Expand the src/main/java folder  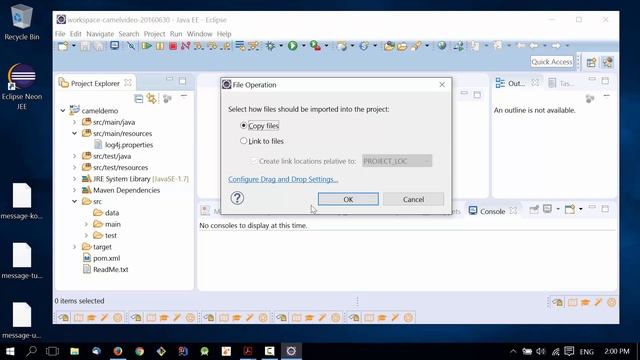pyautogui.click(x=74, y=122)
